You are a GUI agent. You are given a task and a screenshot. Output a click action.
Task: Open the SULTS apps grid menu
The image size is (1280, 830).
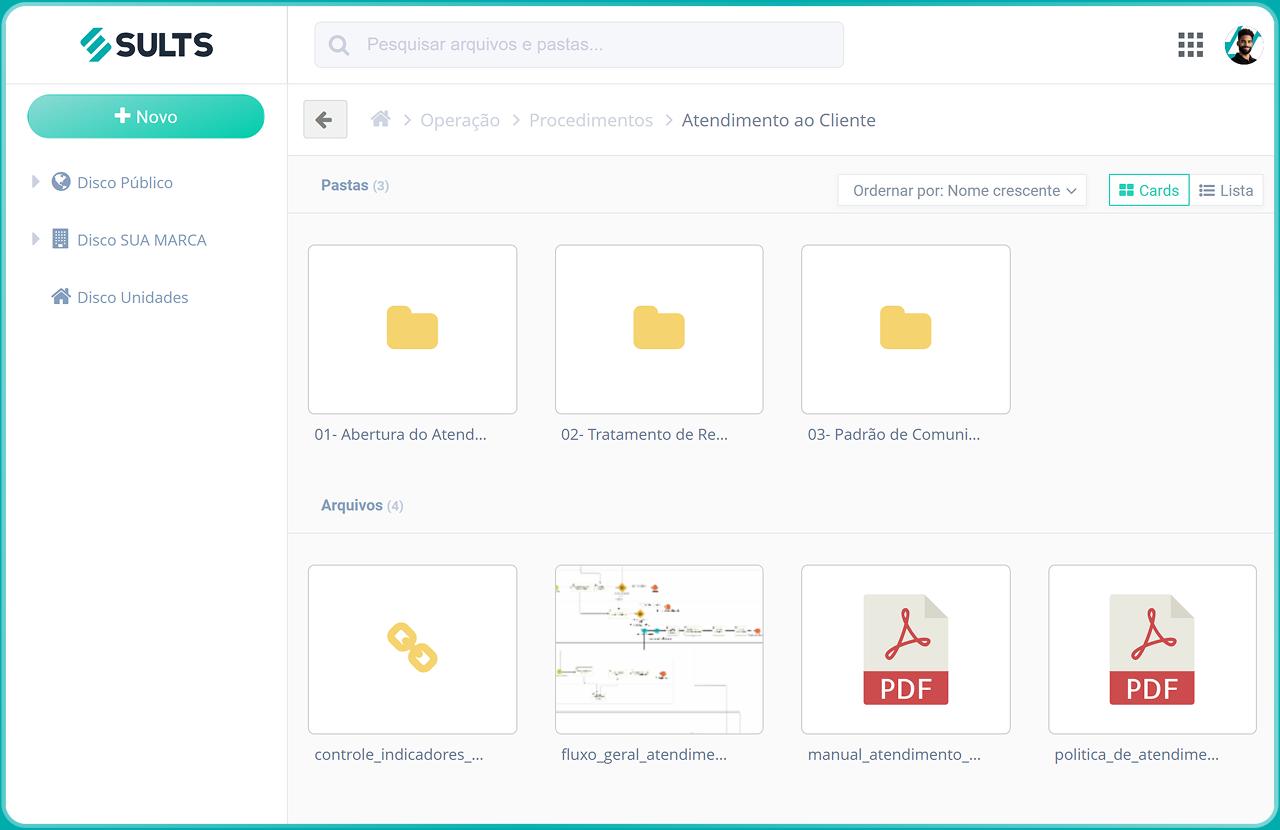point(1190,44)
